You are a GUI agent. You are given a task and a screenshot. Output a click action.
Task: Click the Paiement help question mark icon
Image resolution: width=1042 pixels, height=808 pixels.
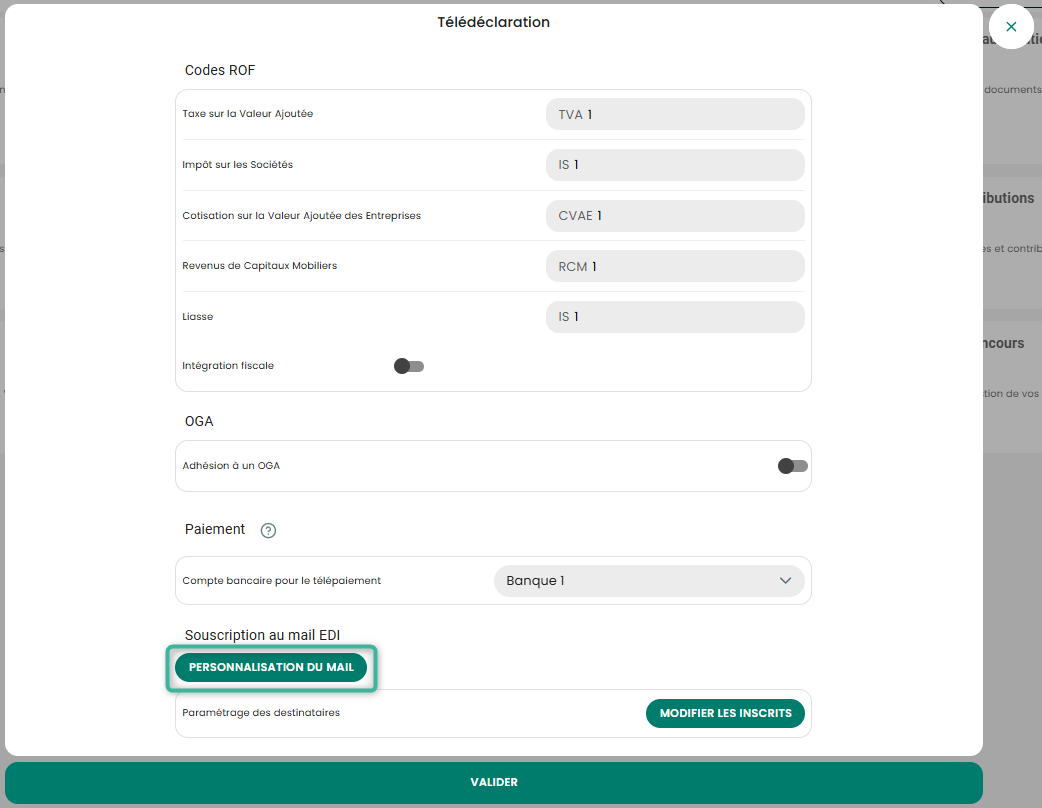coord(268,530)
